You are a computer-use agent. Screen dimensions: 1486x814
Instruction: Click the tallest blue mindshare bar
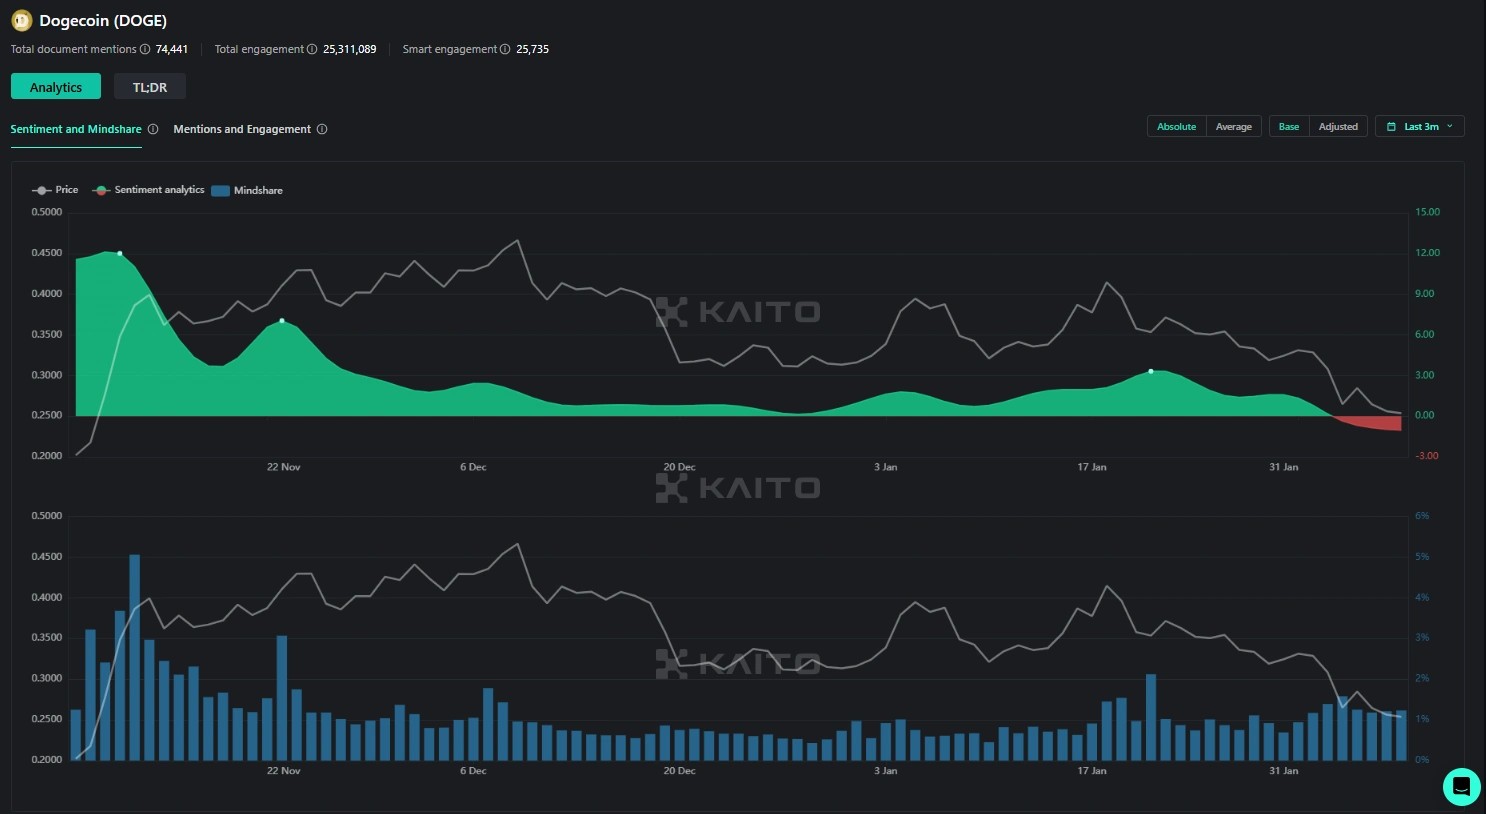(x=135, y=656)
